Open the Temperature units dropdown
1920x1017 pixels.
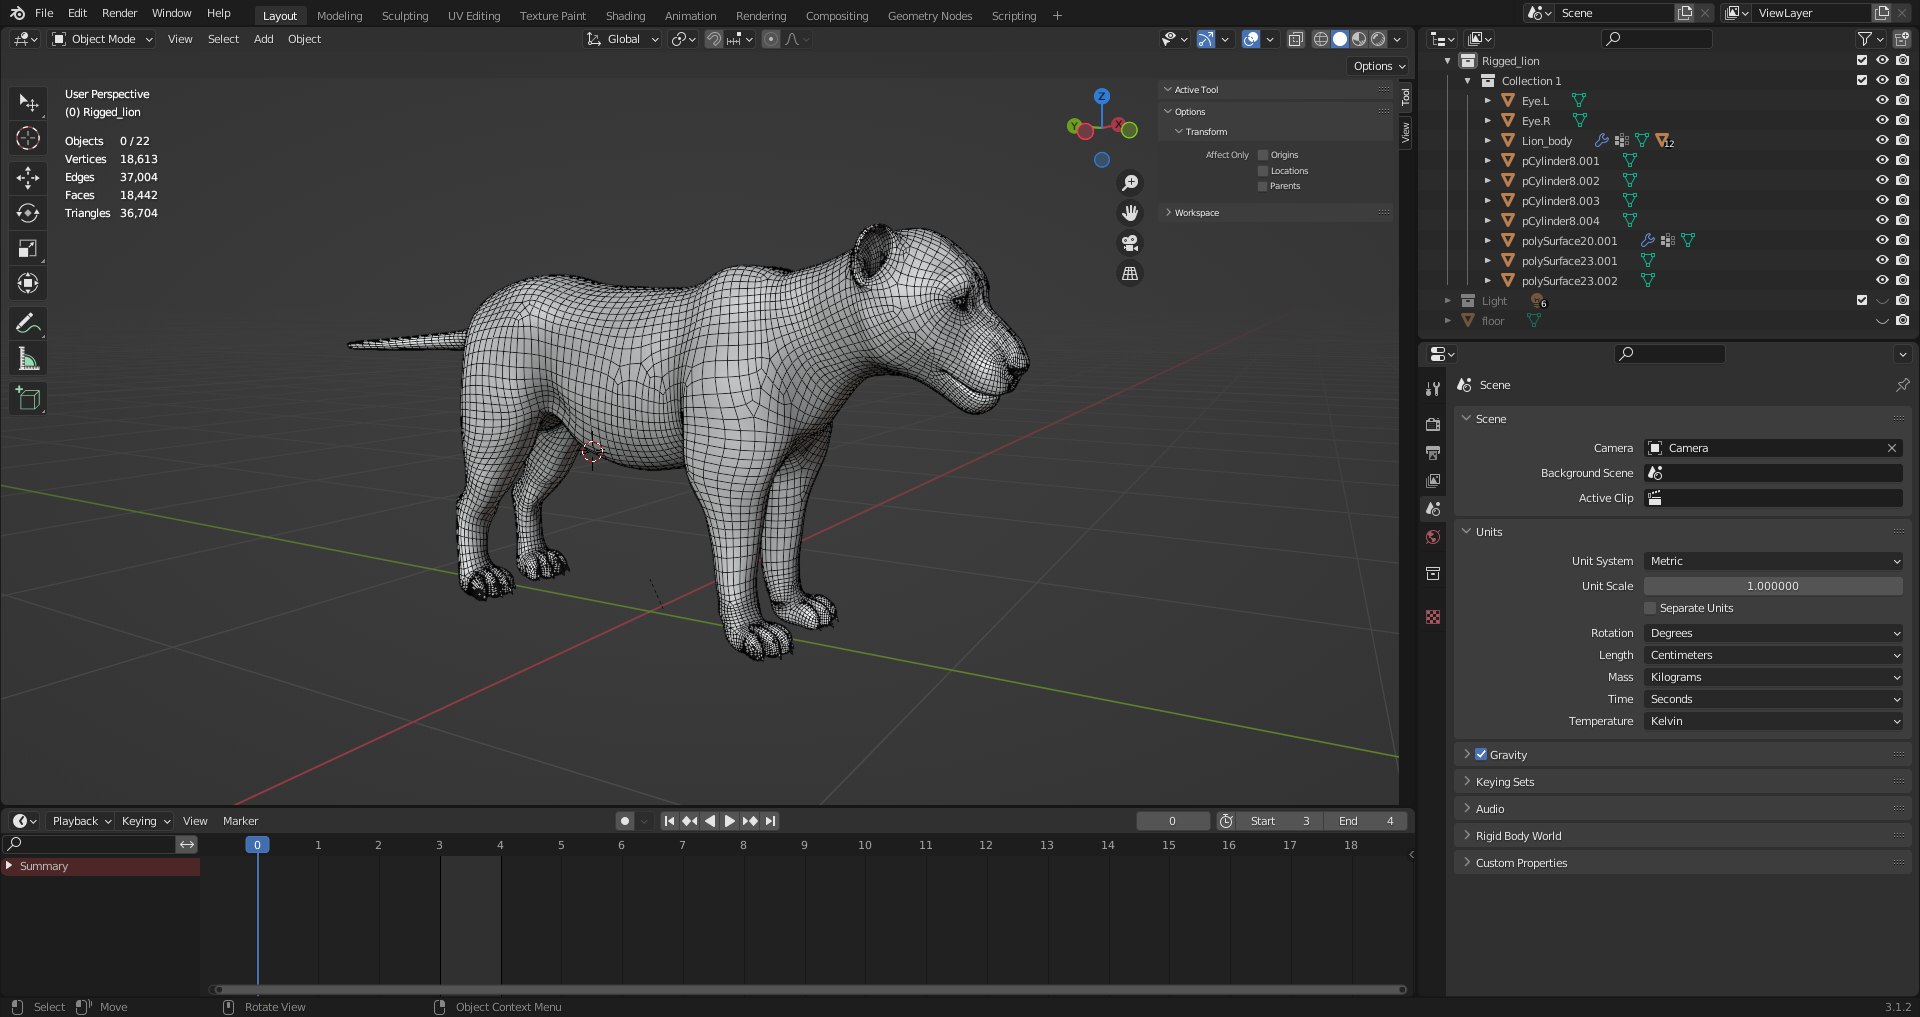click(1773, 721)
